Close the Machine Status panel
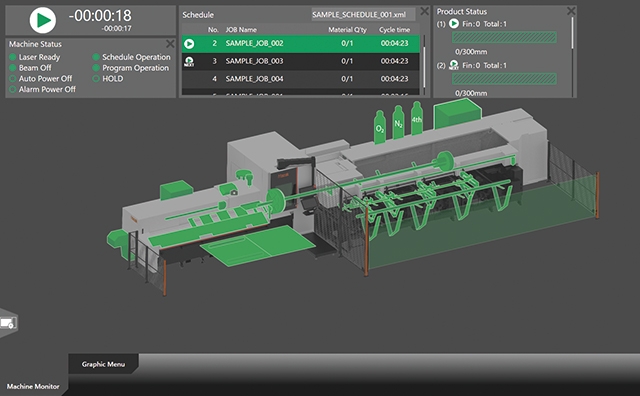Screen dimensions: 640x396 click(170, 44)
